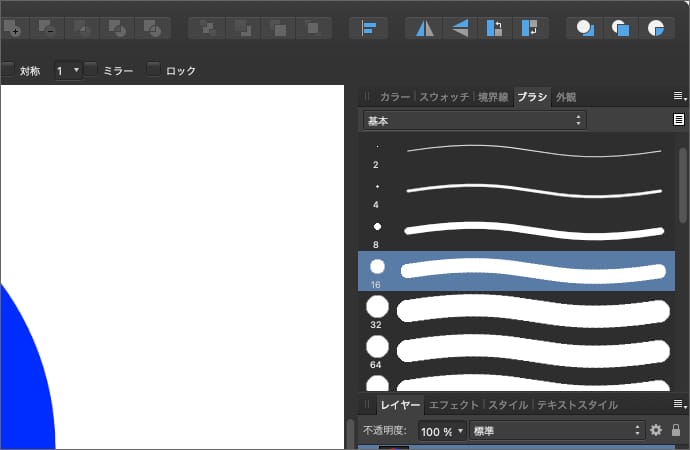
Task: Open the Alignment options icon
Action: tap(368, 28)
